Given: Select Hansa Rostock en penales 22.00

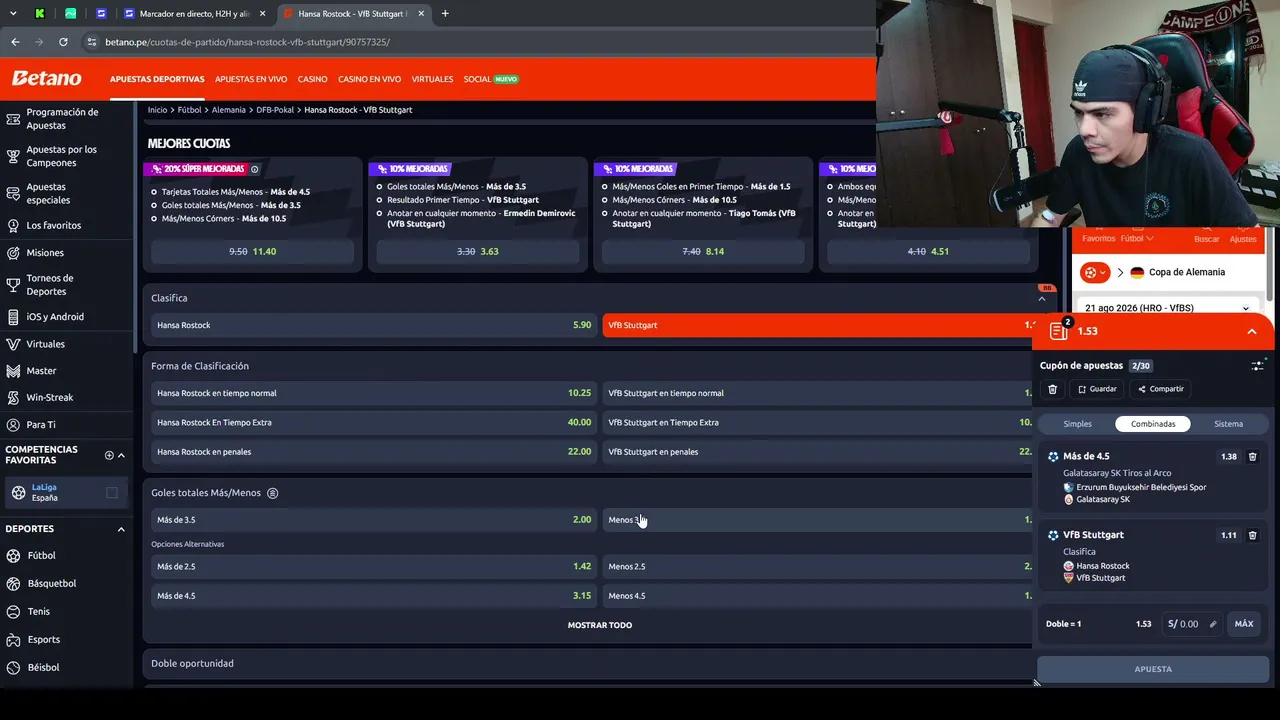Looking at the screenshot, I should [373, 452].
